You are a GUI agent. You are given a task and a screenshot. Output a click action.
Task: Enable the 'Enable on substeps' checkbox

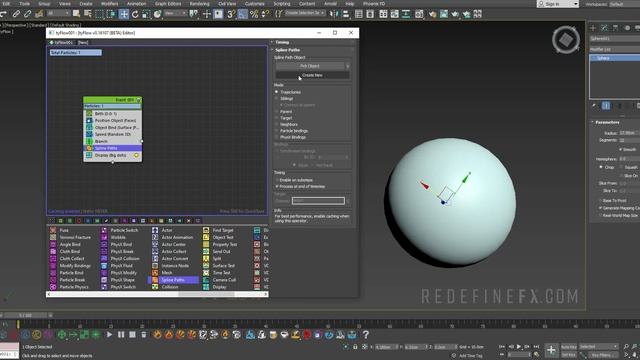tap(277, 180)
